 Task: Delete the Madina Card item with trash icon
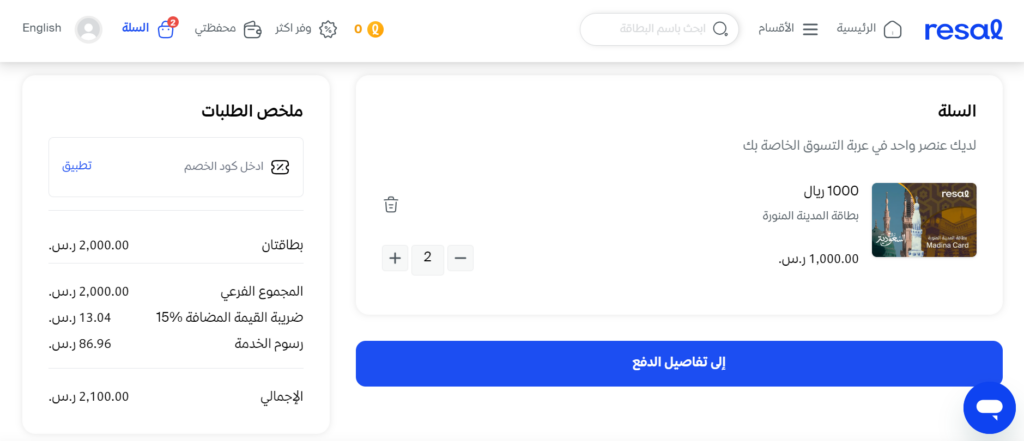coord(391,204)
